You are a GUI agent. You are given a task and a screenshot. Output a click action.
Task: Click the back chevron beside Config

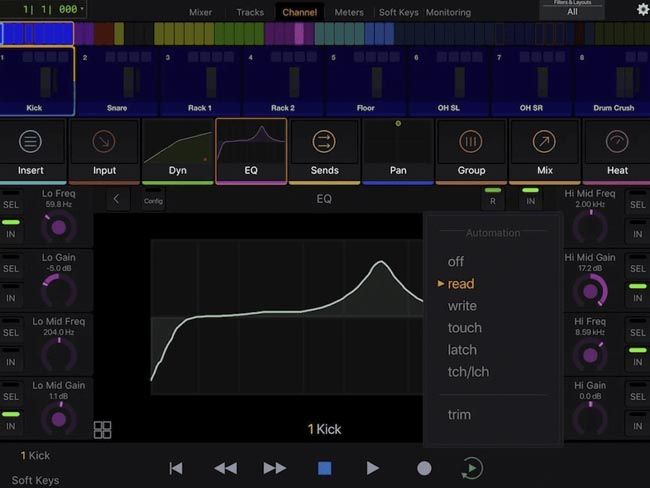point(117,199)
